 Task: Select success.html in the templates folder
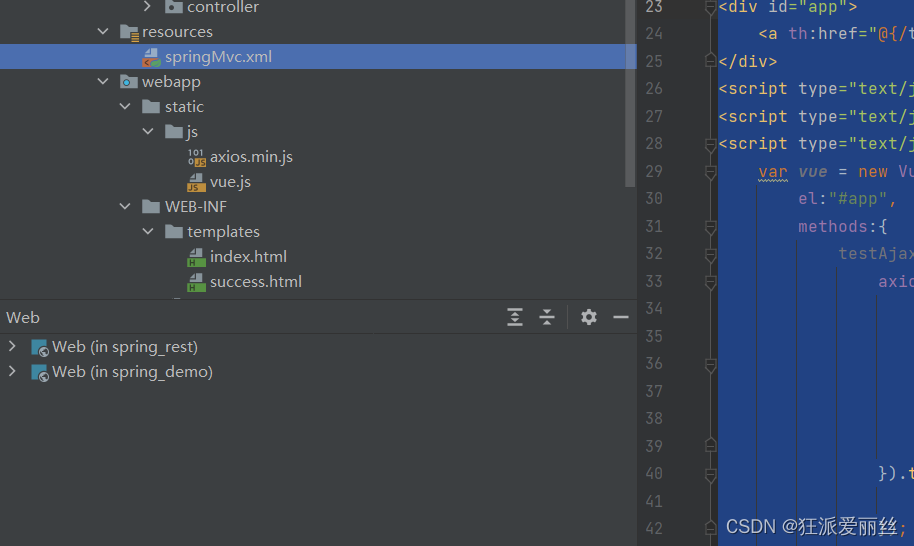[255, 282]
